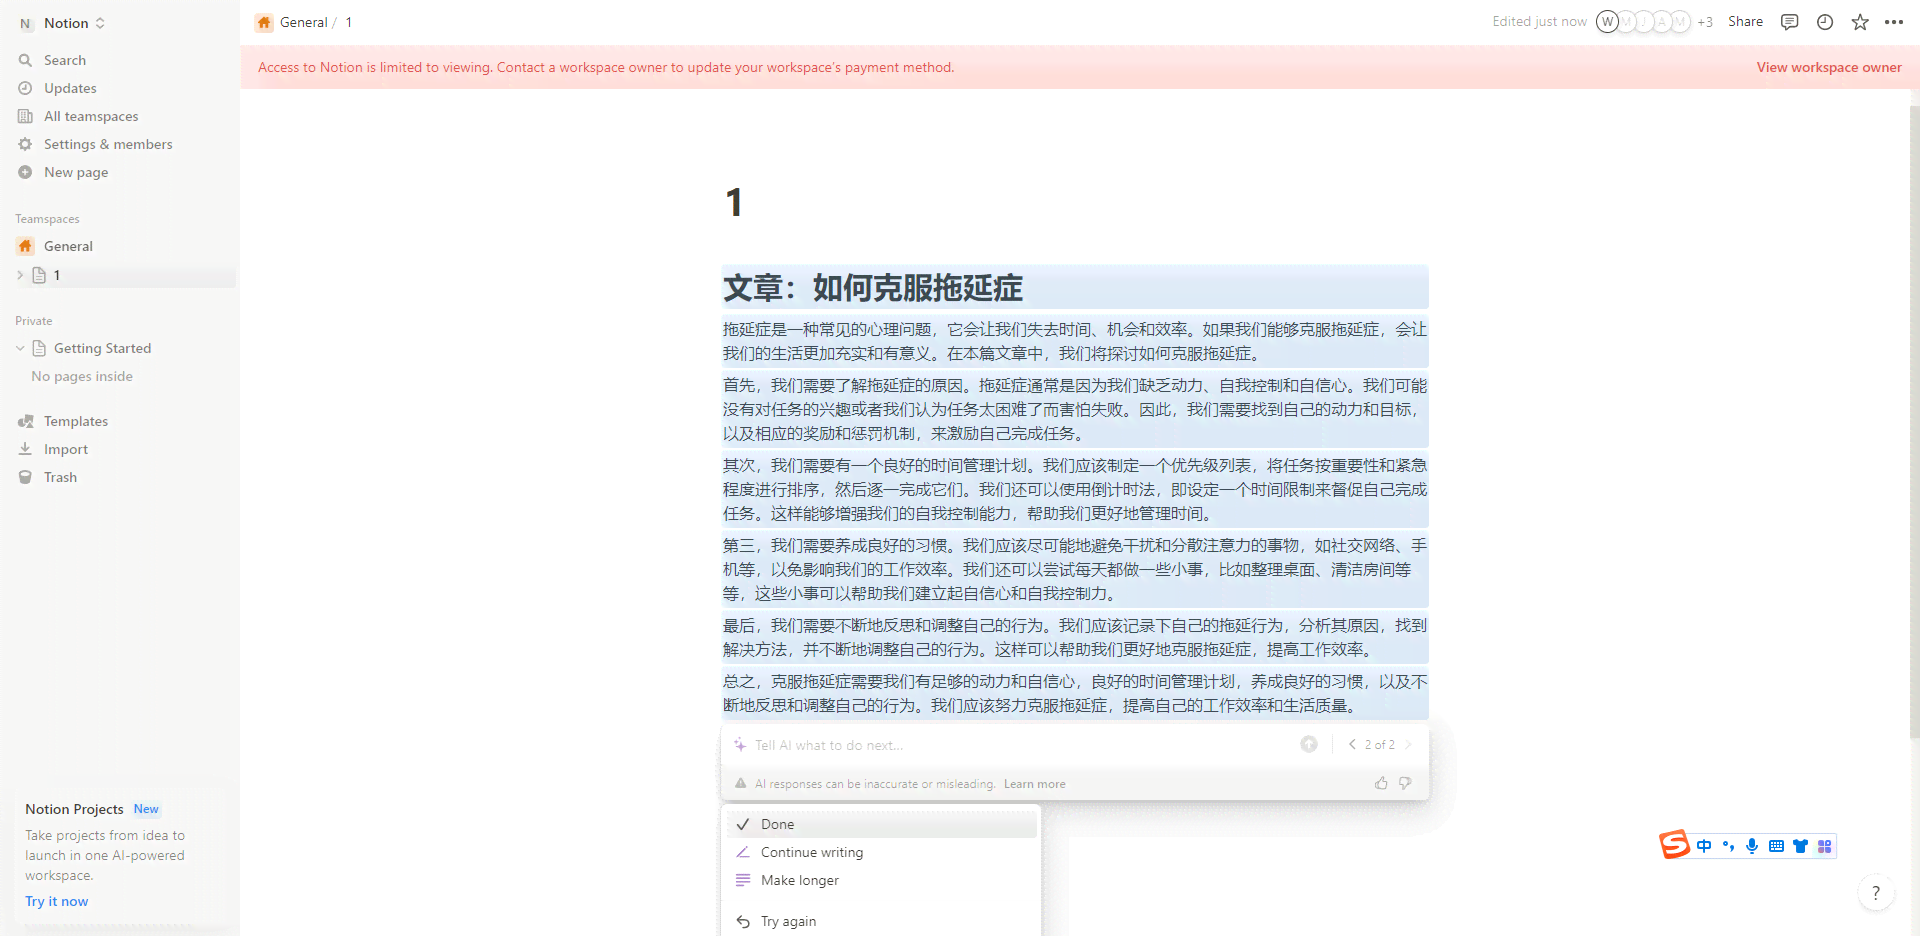Viewport: 1920px width, 936px height.
Task: Click the AI prompt submit arrow
Action: coord(1309,744)
